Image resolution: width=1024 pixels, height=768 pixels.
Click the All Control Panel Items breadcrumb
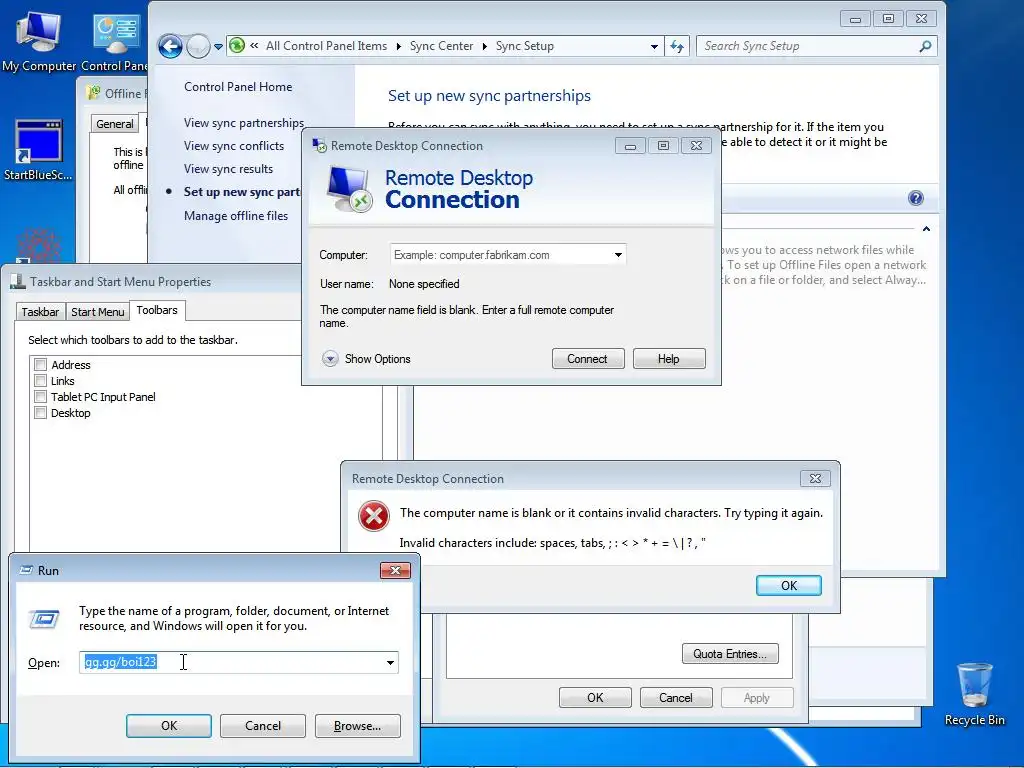327,46
